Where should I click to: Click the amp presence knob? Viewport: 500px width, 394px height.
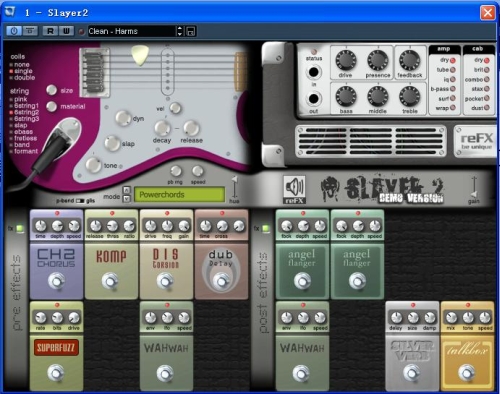pyautogui.click(x=378, y=60)
